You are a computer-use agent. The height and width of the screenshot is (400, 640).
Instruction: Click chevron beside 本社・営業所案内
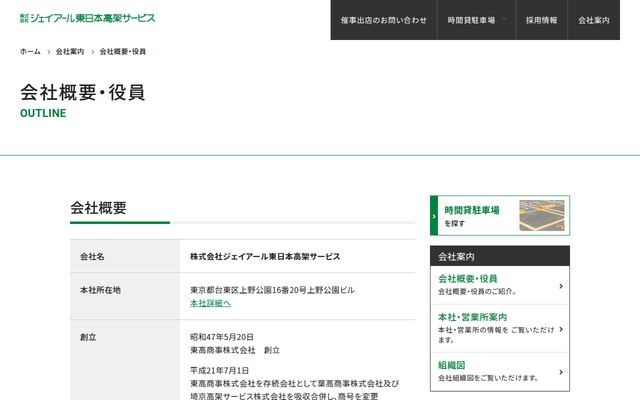(561, 329)
